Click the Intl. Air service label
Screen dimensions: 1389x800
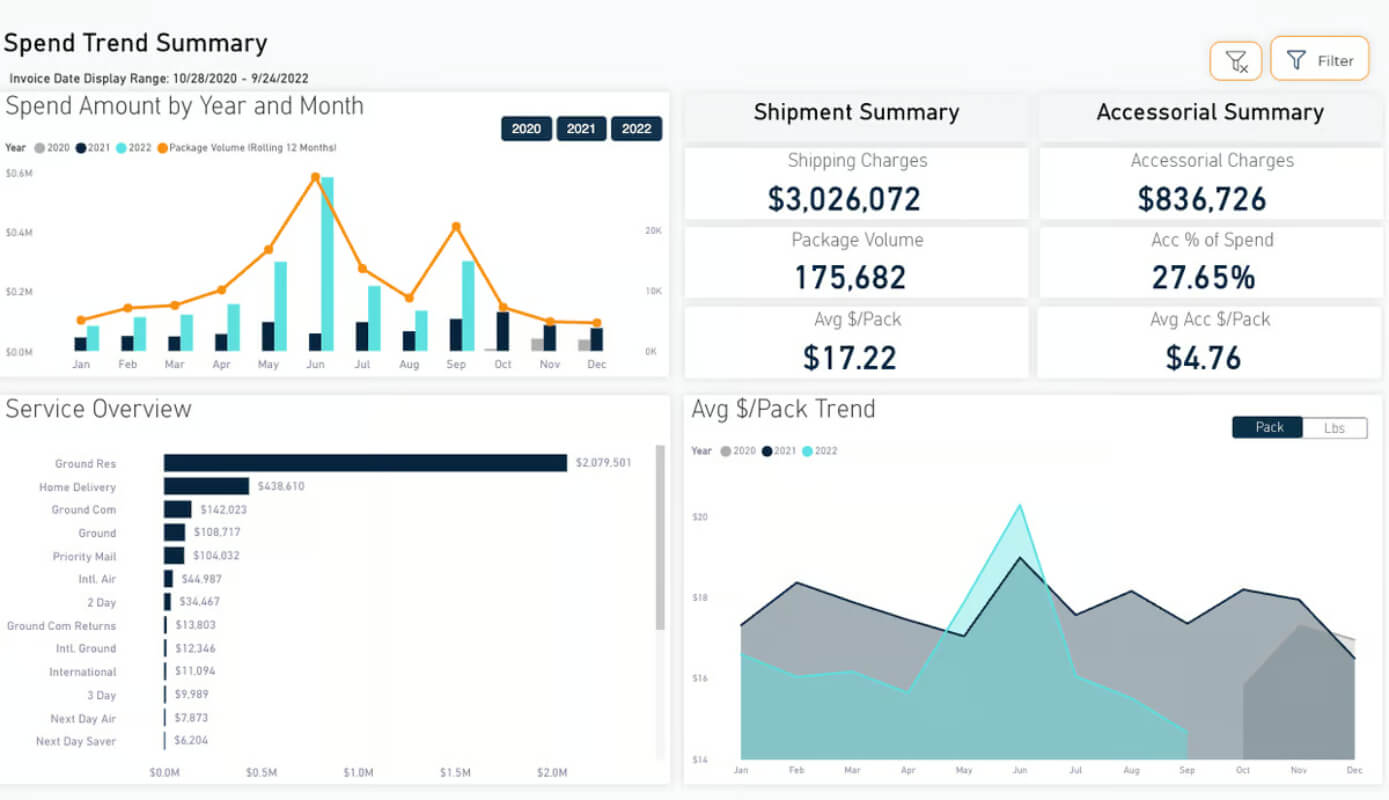click(97, 579)
